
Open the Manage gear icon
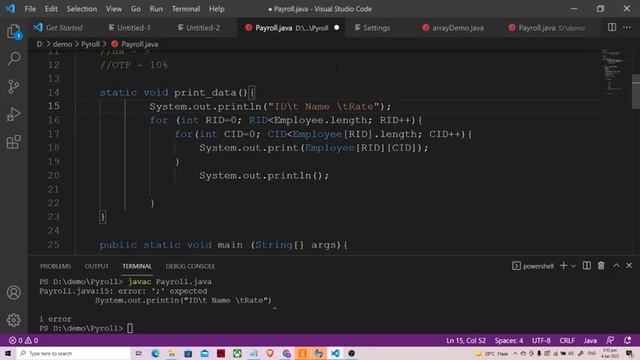click(13, 320)
